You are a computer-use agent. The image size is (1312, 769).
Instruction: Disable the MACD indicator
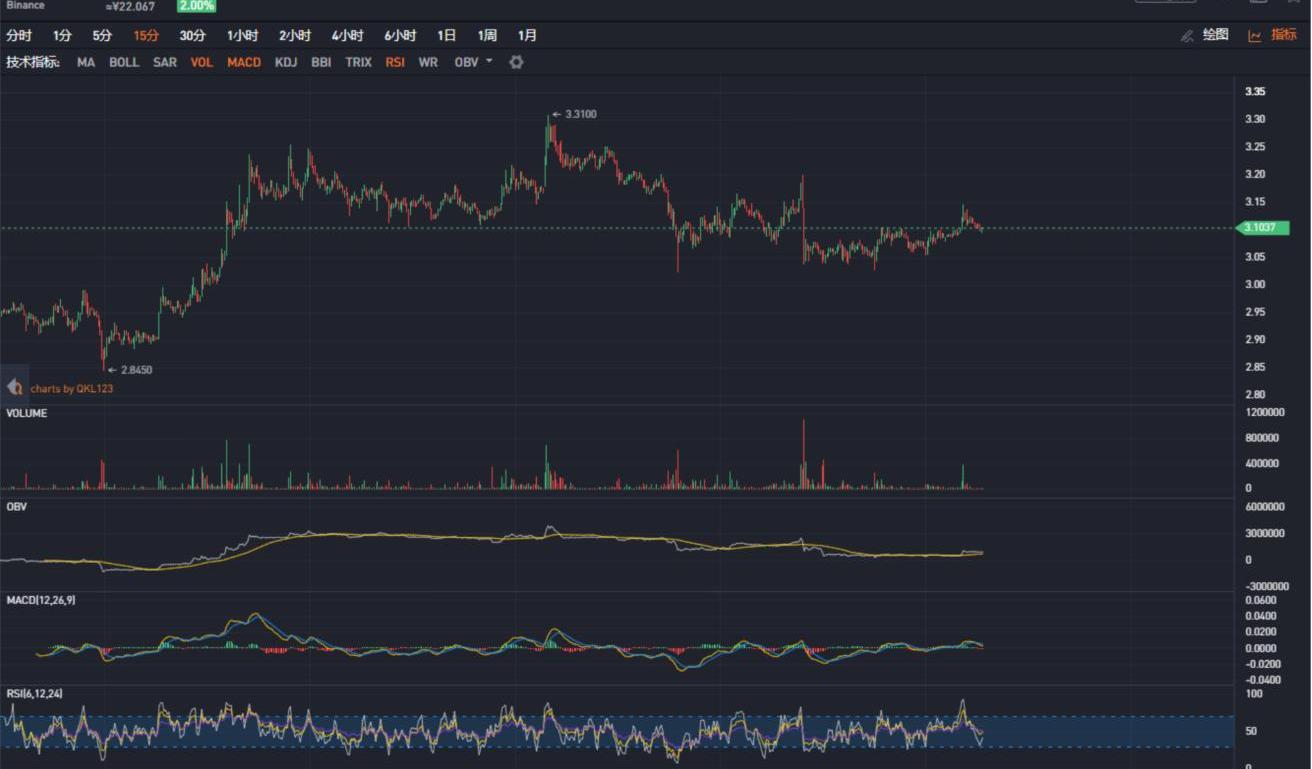coord(244,62)
